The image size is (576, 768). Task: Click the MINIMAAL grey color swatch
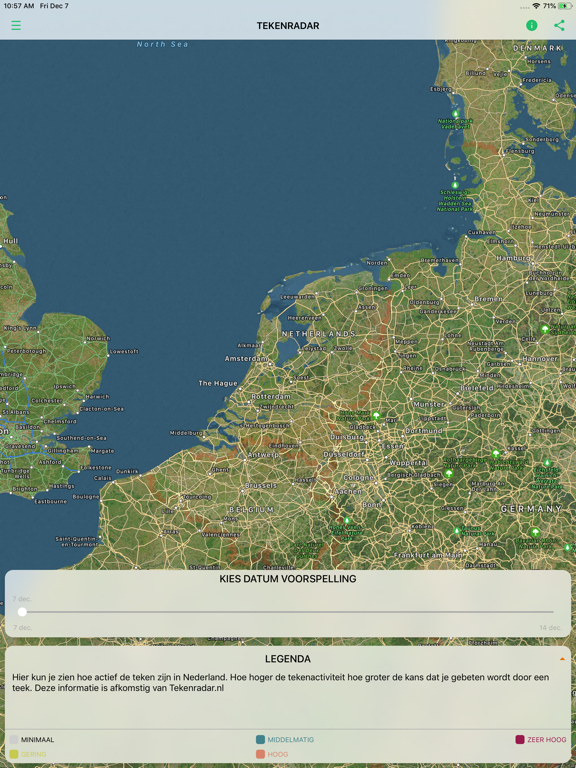pos(14,740)
